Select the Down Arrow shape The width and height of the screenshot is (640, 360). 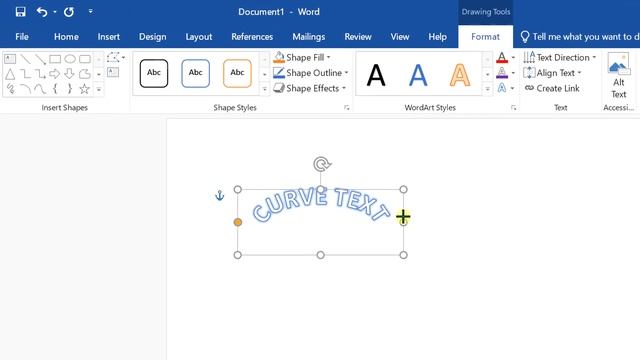click(x=69, y=74)
